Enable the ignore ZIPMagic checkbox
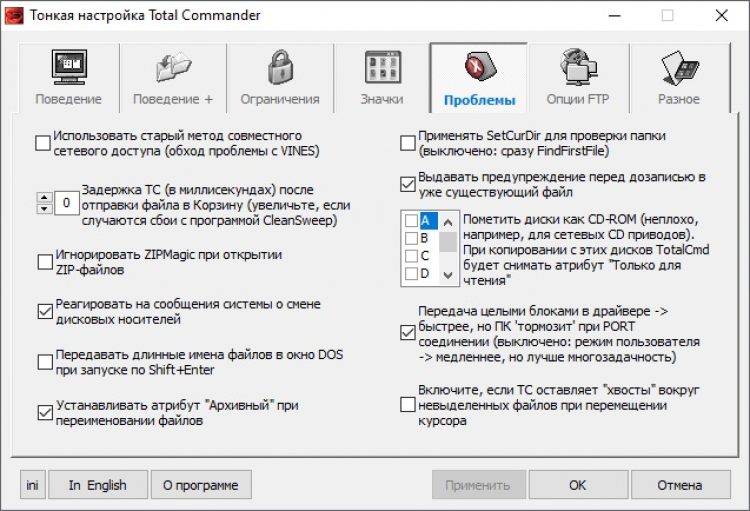Screen dimensions: 750x511 tap(44, 263)
